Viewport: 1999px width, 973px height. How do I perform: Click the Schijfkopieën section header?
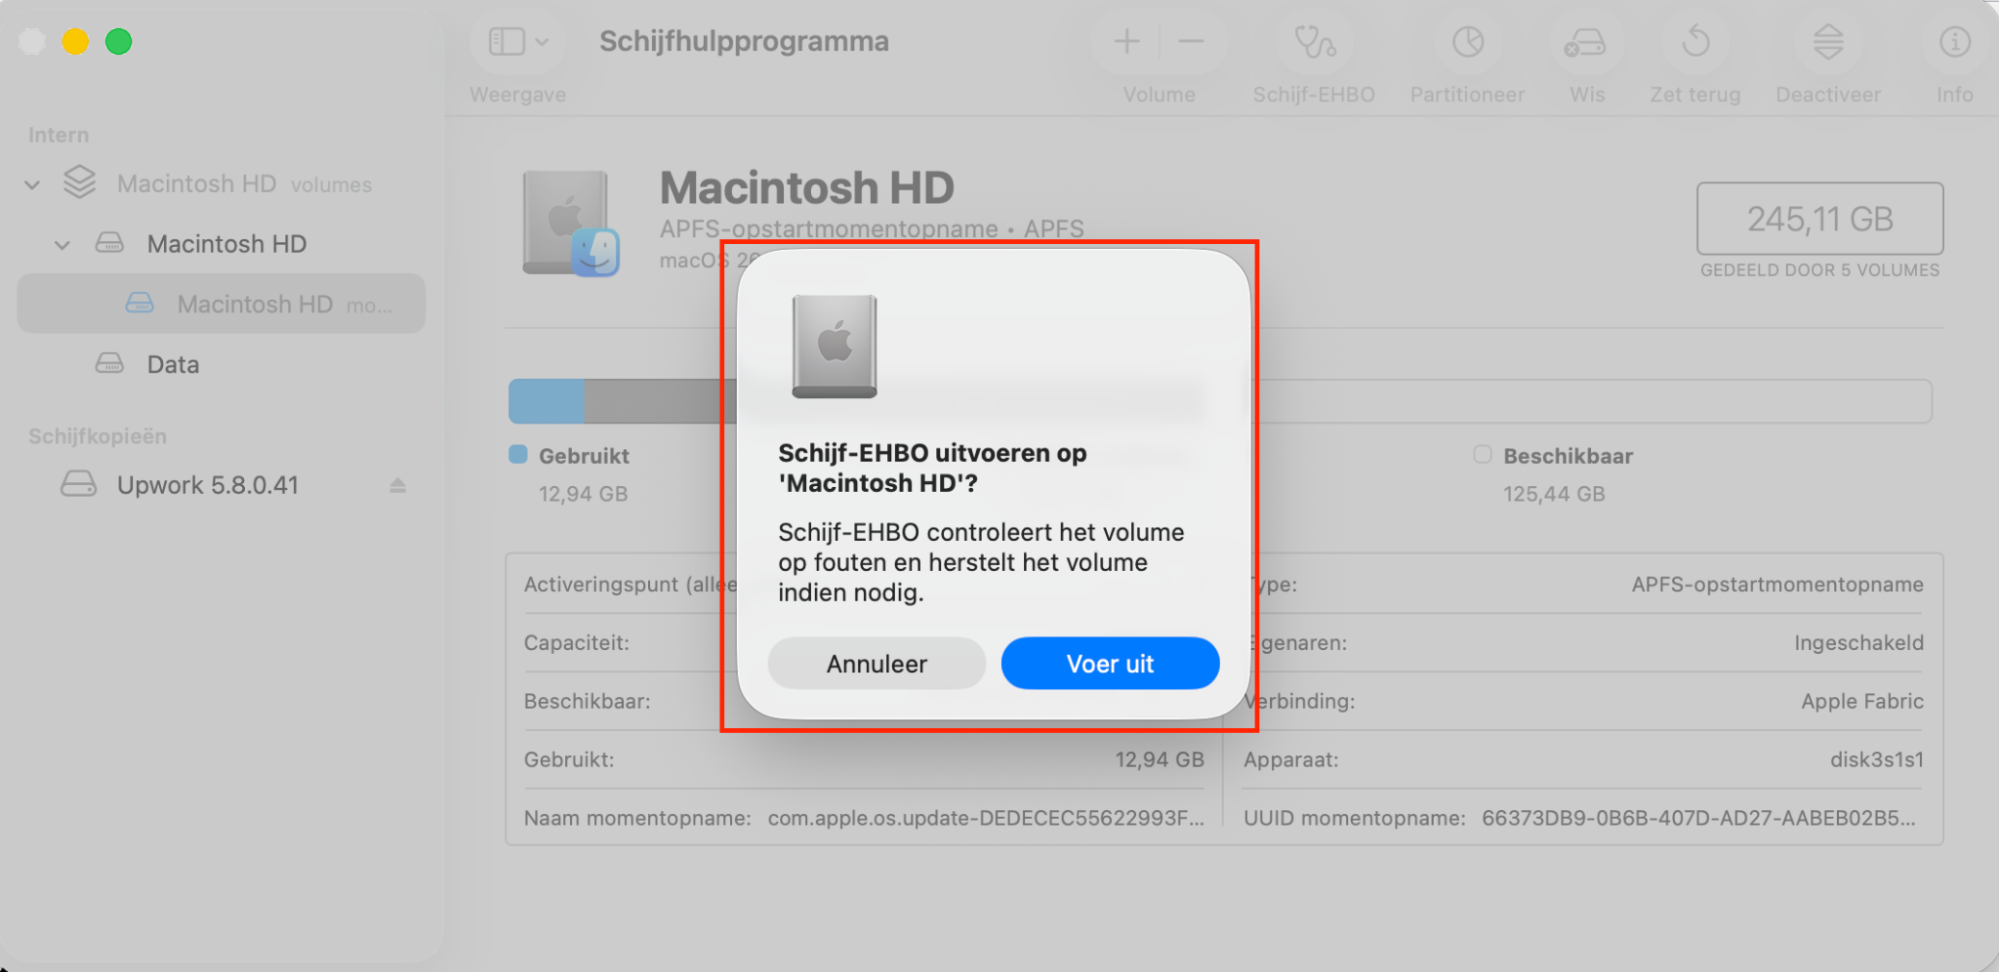point(97,436)
